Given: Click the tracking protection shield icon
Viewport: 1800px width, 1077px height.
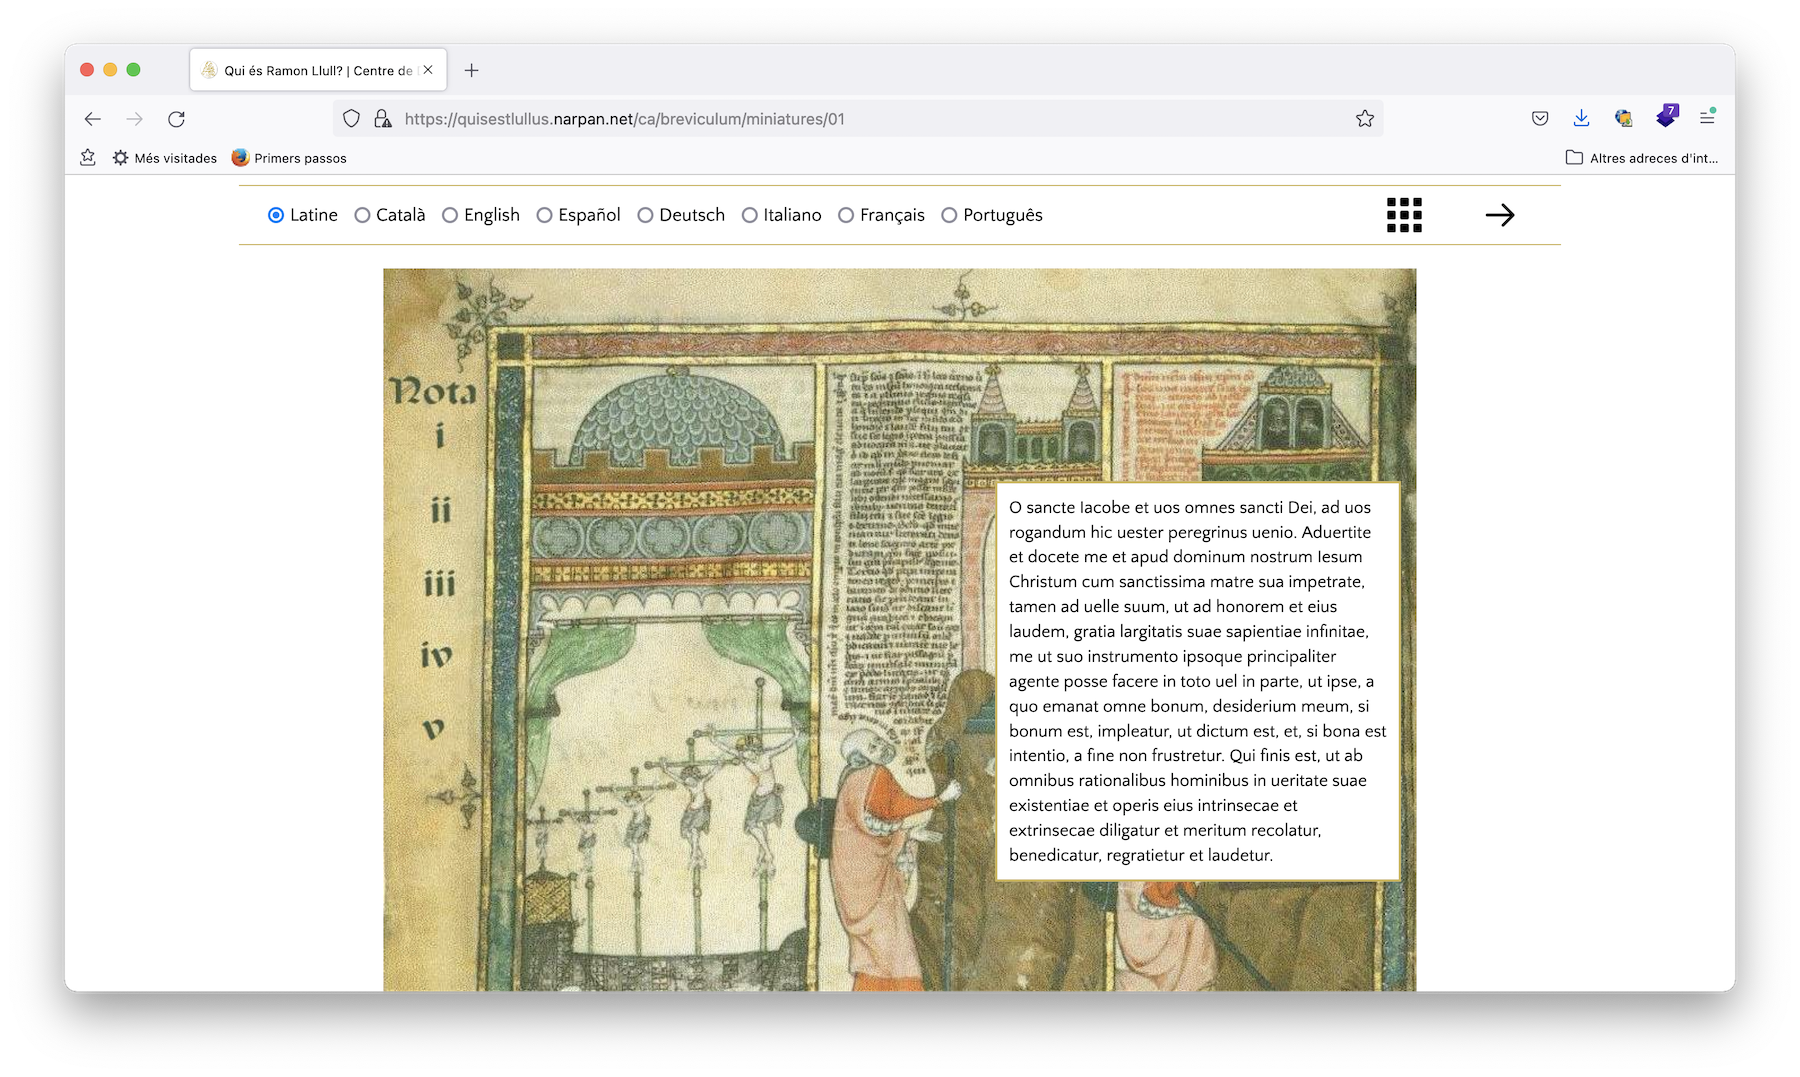Looking at the screenshot, I should [351, 119].
